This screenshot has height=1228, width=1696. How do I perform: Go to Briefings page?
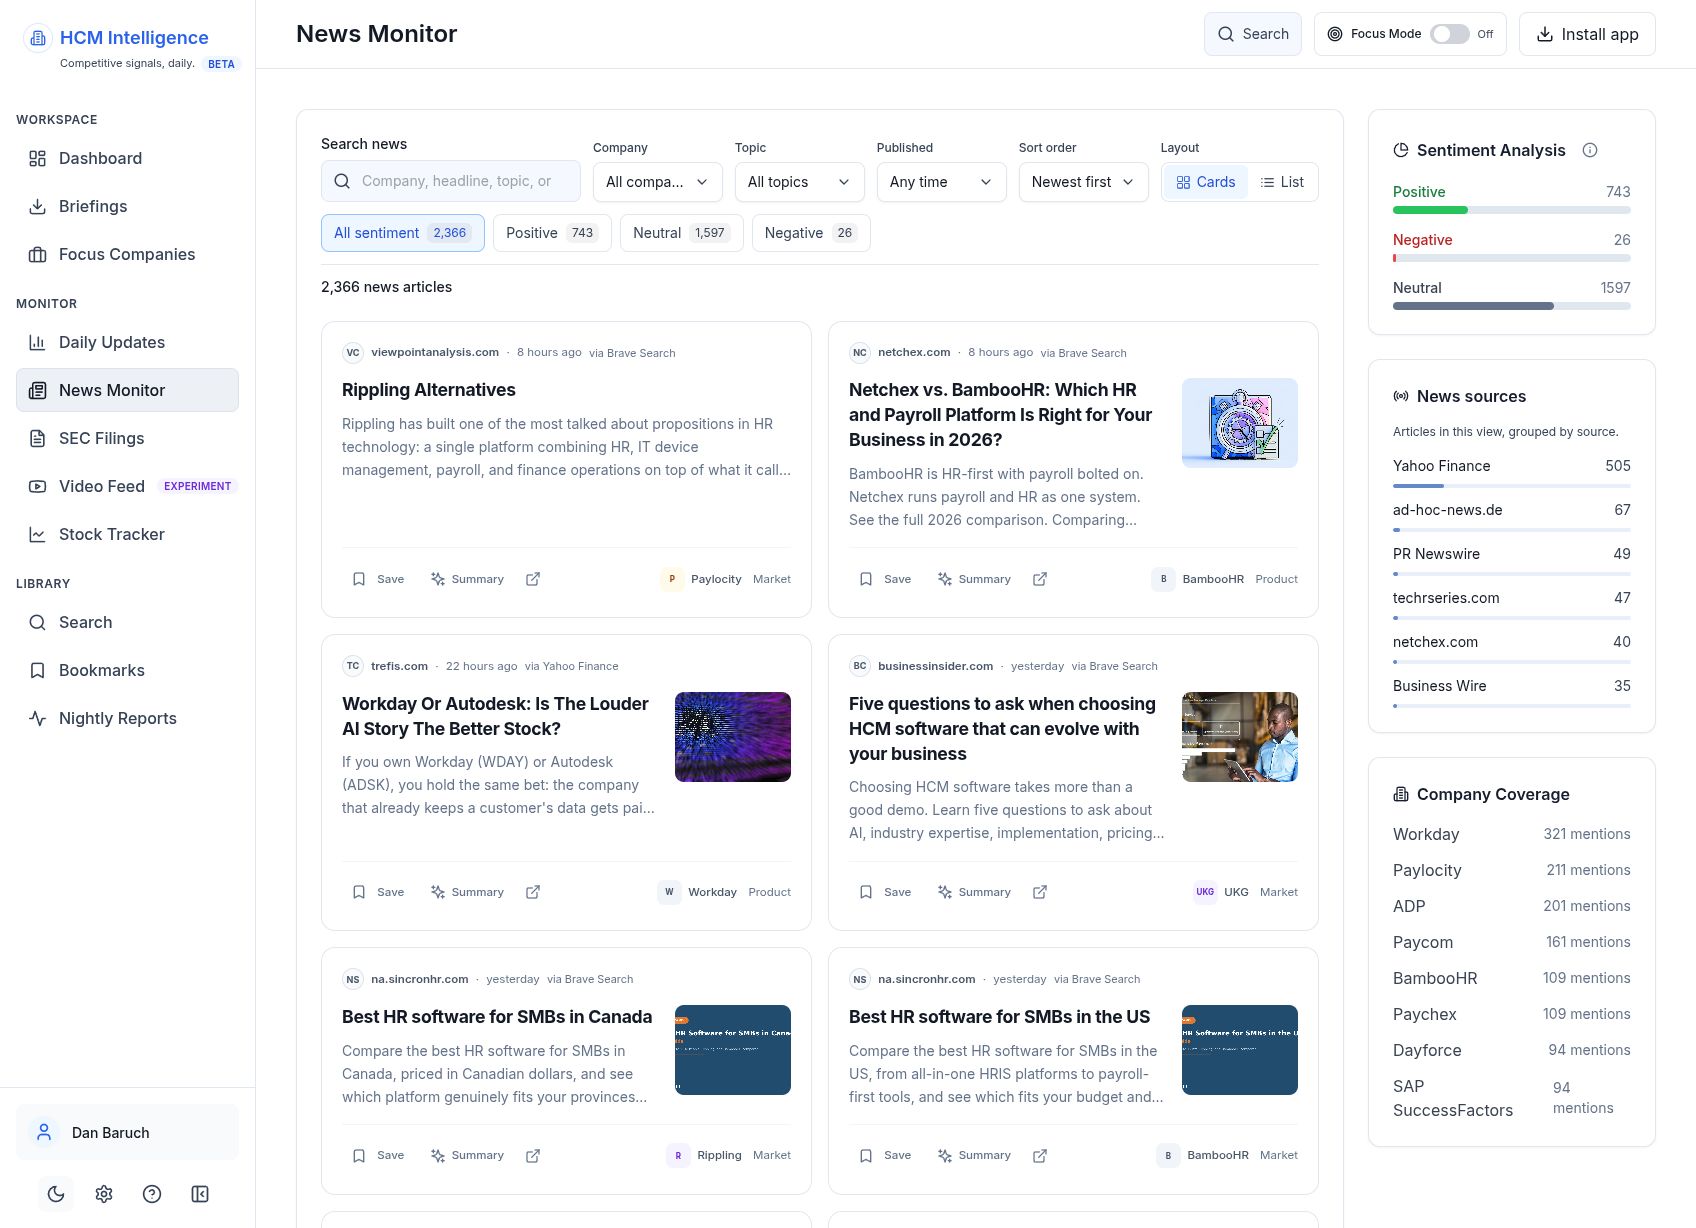127,206
